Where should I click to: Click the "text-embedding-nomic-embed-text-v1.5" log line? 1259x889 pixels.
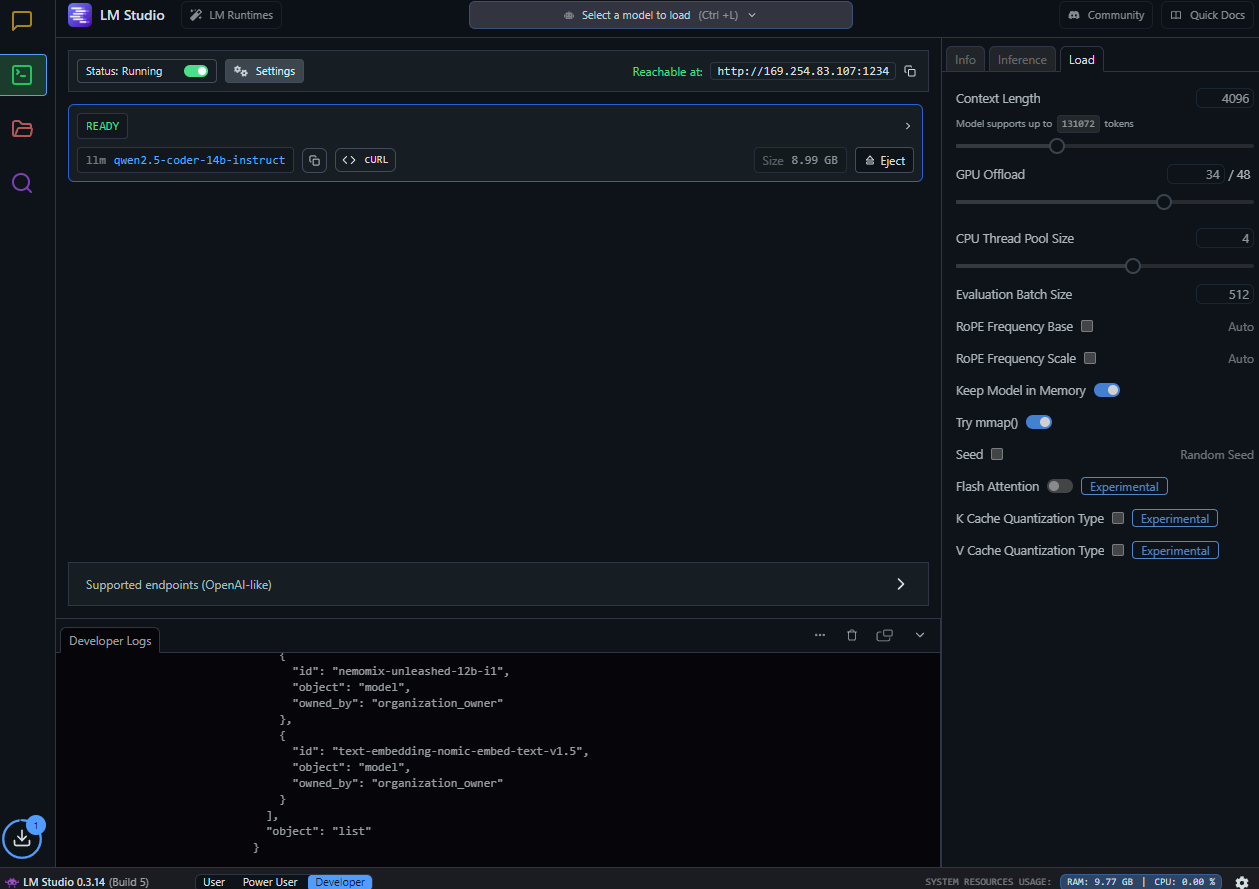[441, 751]
